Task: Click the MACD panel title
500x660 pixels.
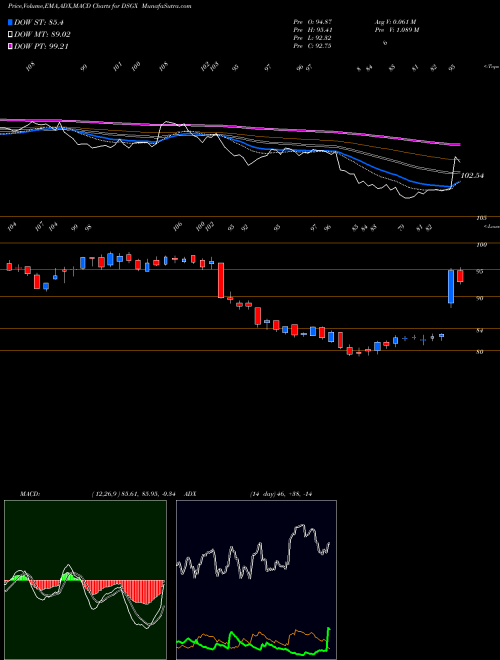Action: coord(29,494)
